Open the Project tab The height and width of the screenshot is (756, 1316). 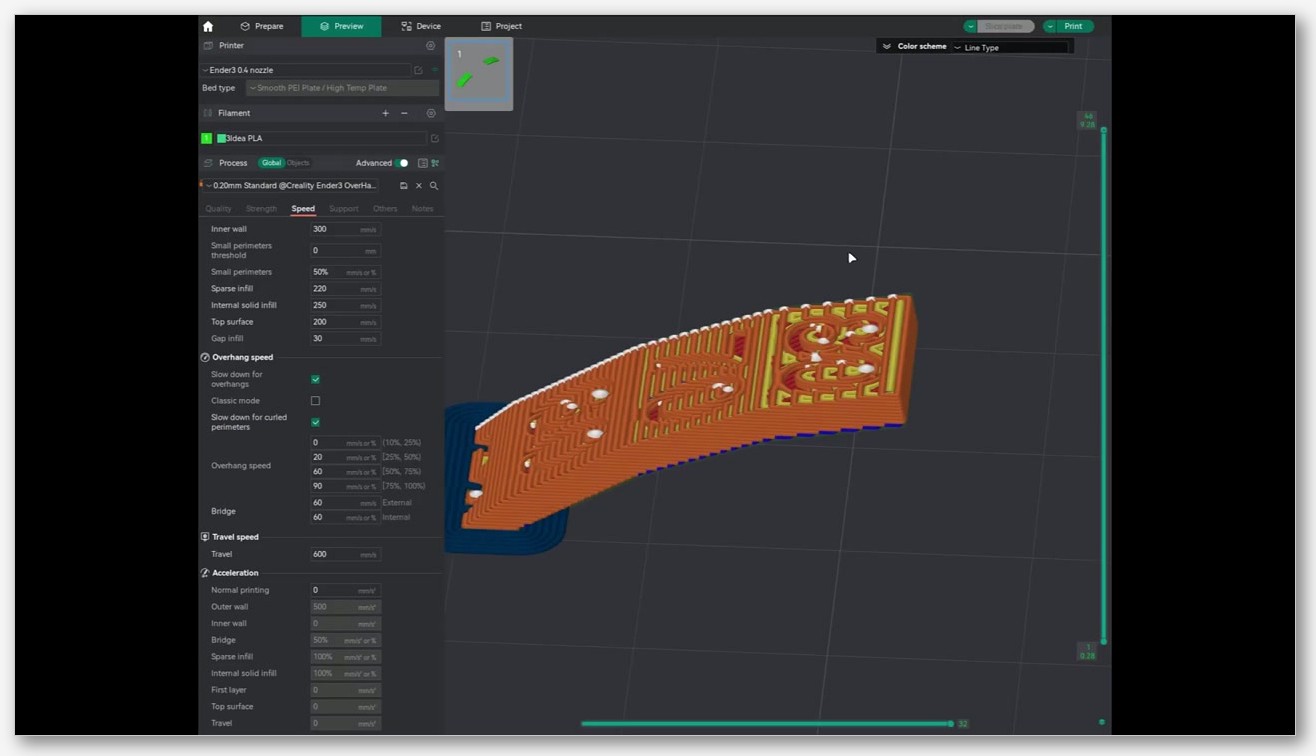(501, 26)
